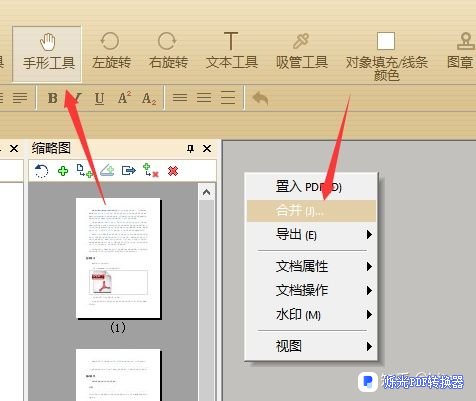
Task: Toggle bold formatting
Action: (x=53, y=98)
